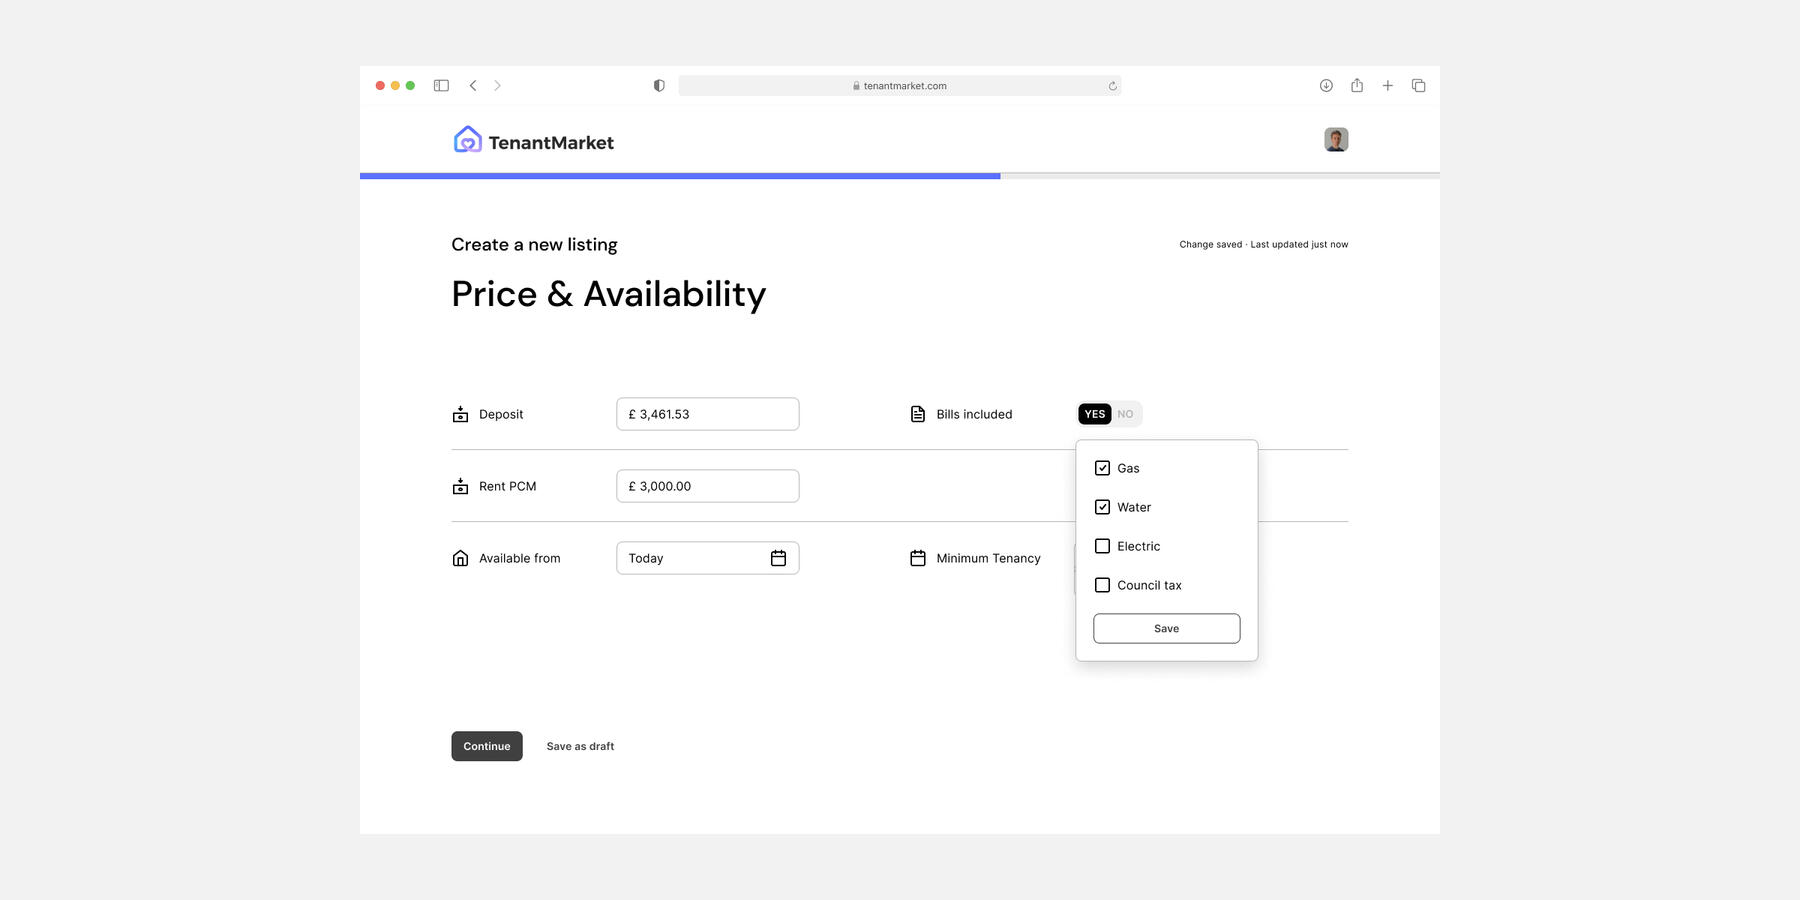Click the Continue button

pyautogui.click(x=486, y=746)
